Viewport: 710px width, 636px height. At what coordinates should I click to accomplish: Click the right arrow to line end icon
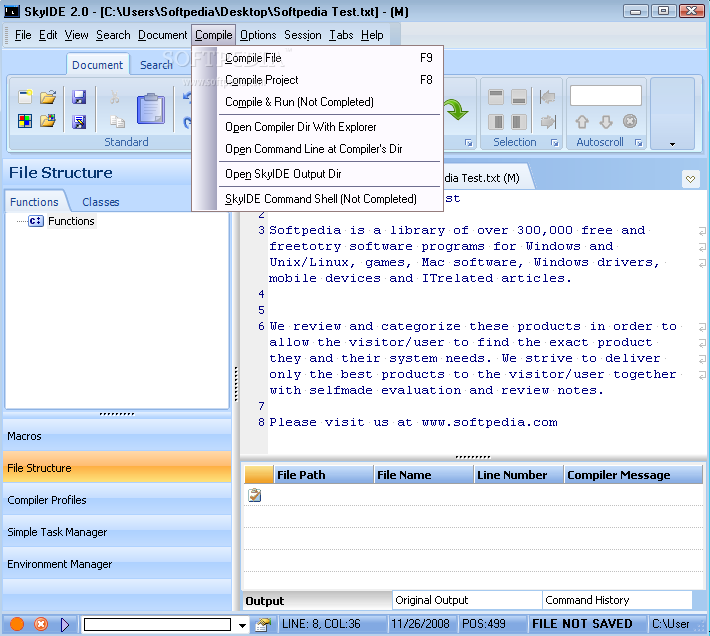click(x=547, y=121)
